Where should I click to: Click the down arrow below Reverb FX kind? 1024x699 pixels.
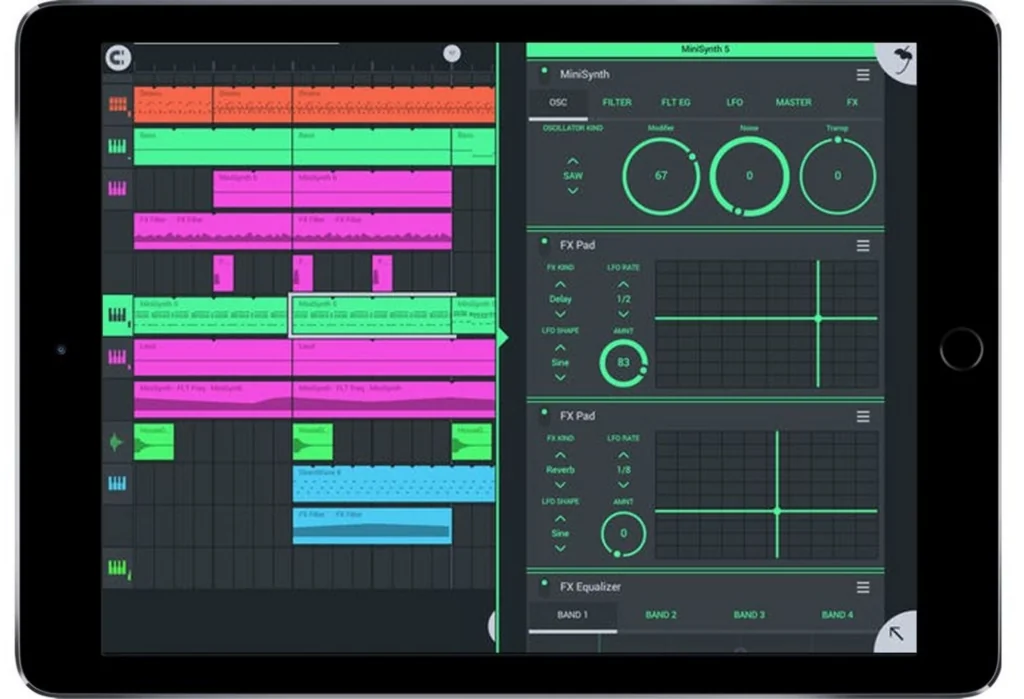point(560,485)
